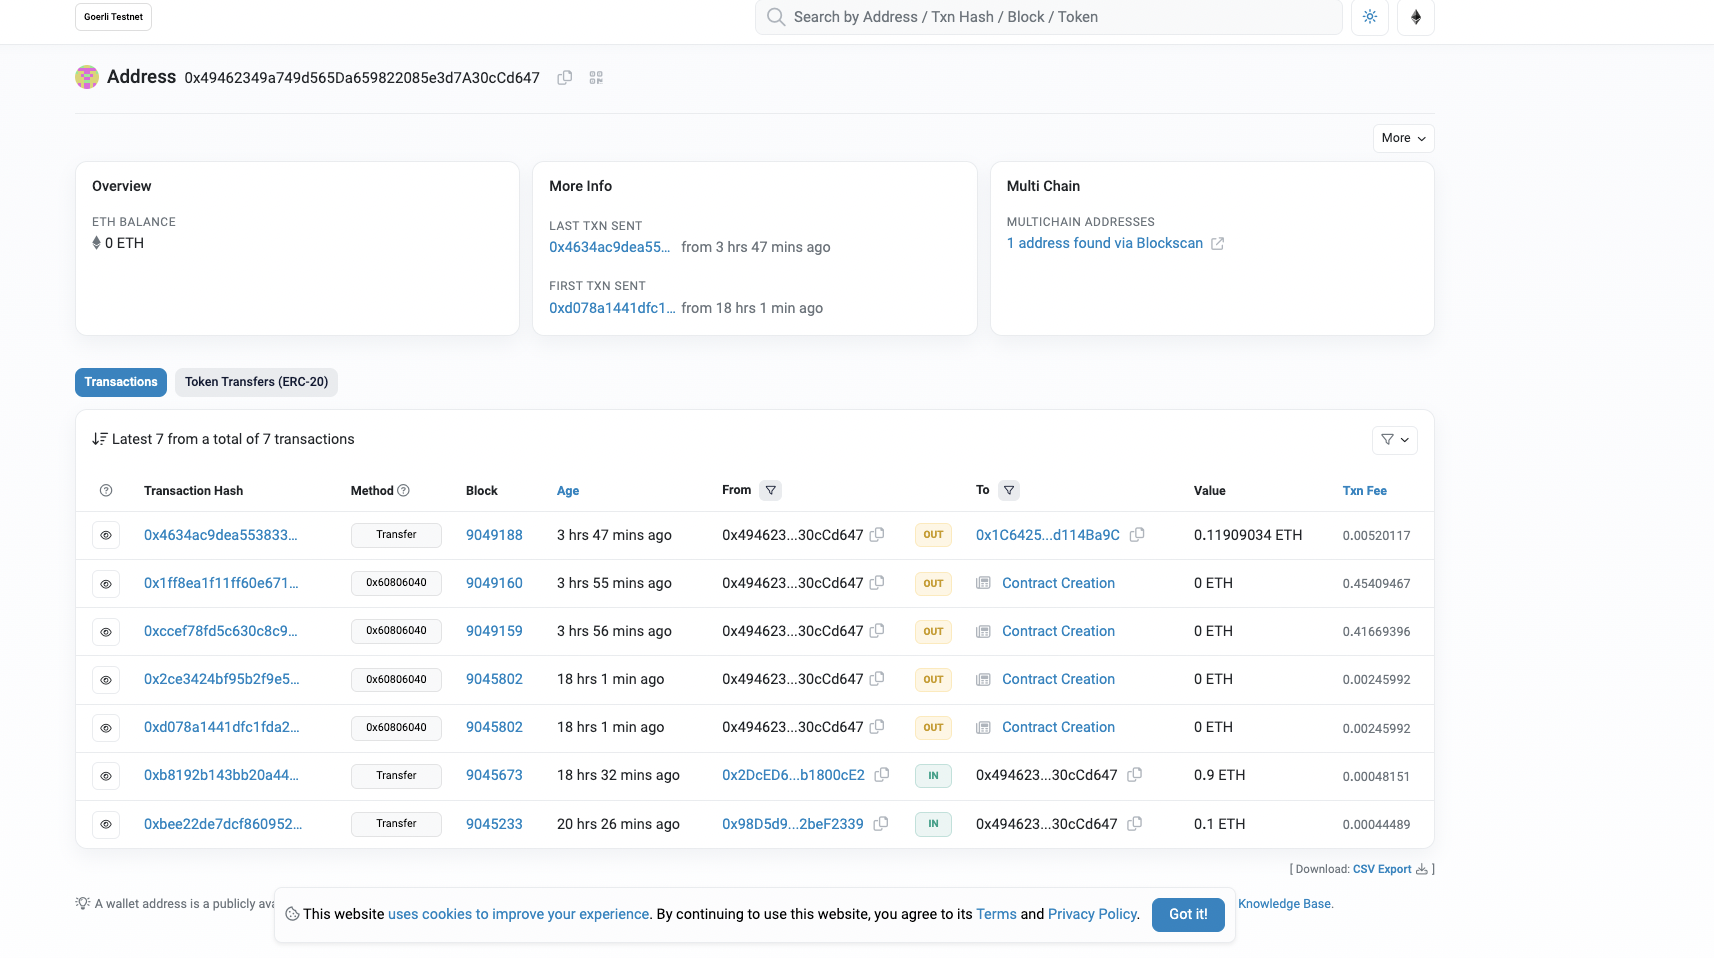Filter the To column
The width and height of the screenshot is (1714, 958).
click(x=1009, y=490)
